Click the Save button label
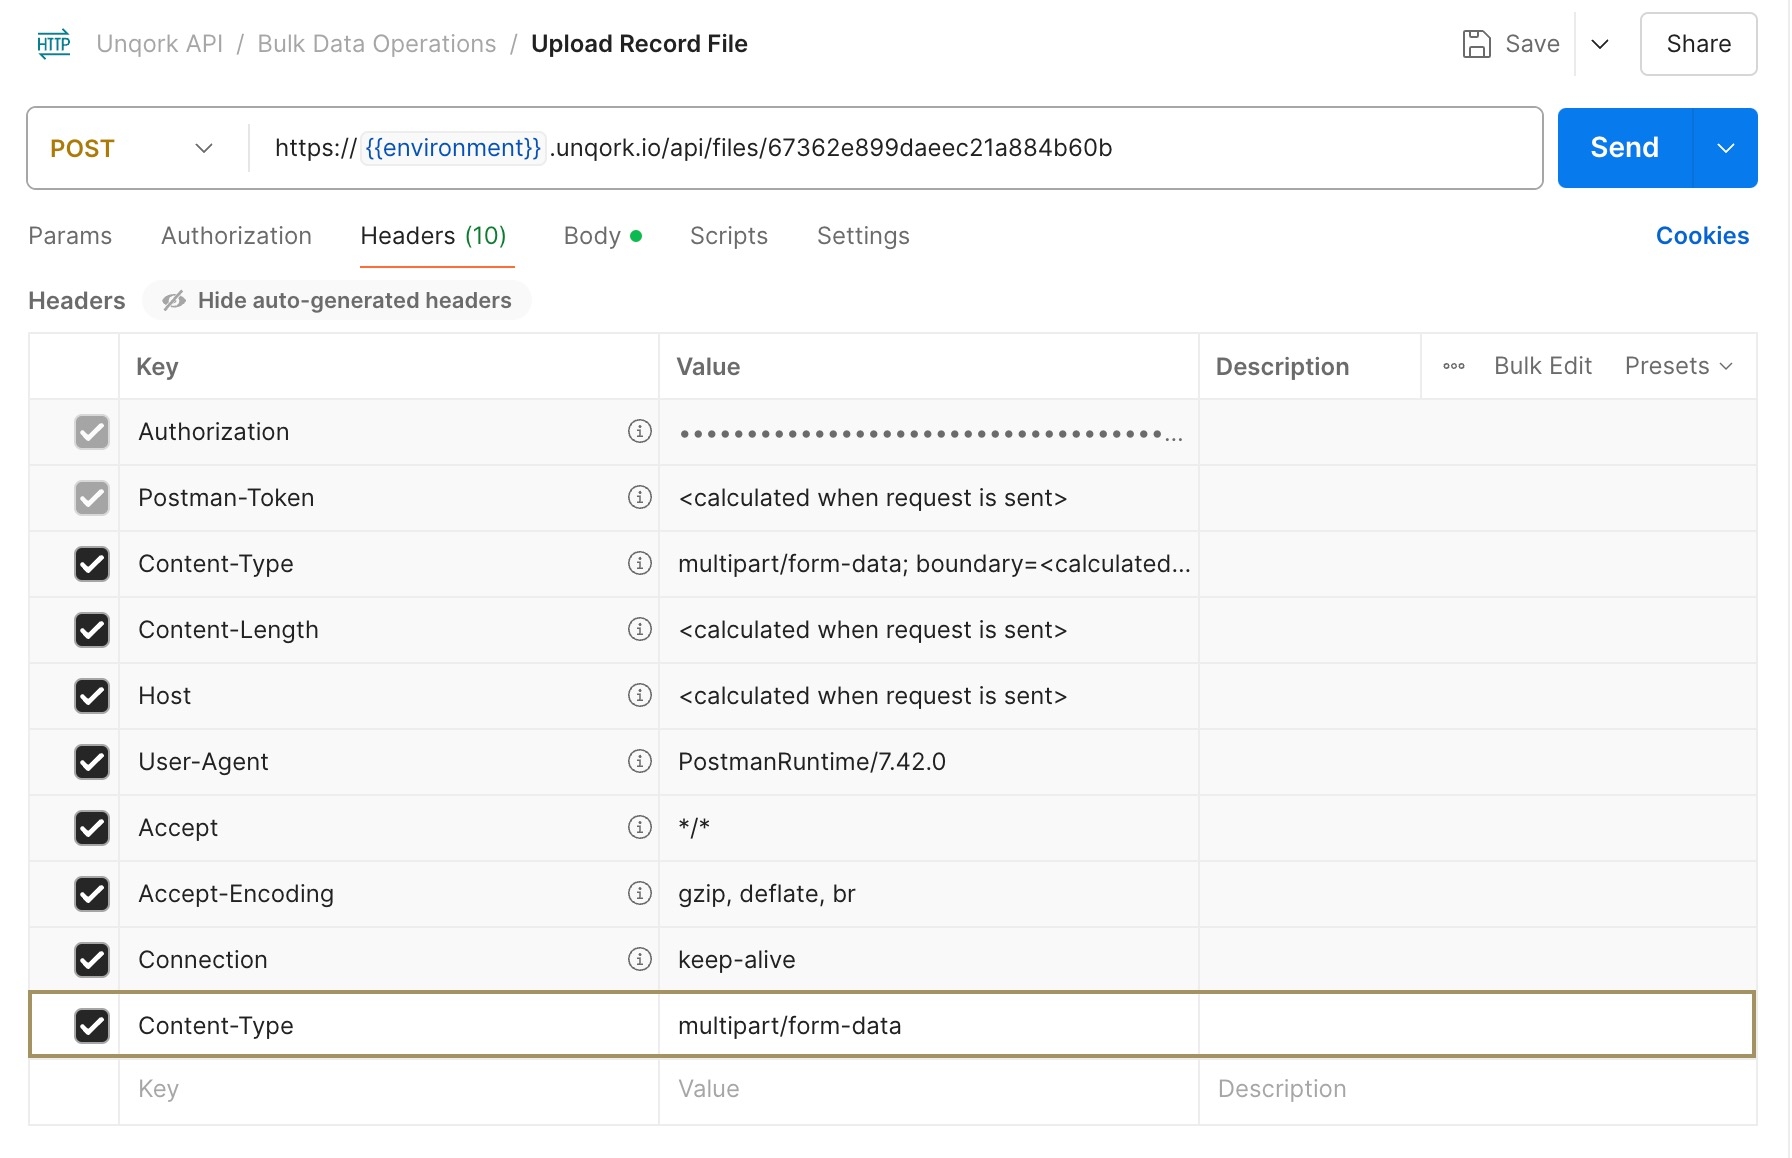 click(x=1532, y=44)
